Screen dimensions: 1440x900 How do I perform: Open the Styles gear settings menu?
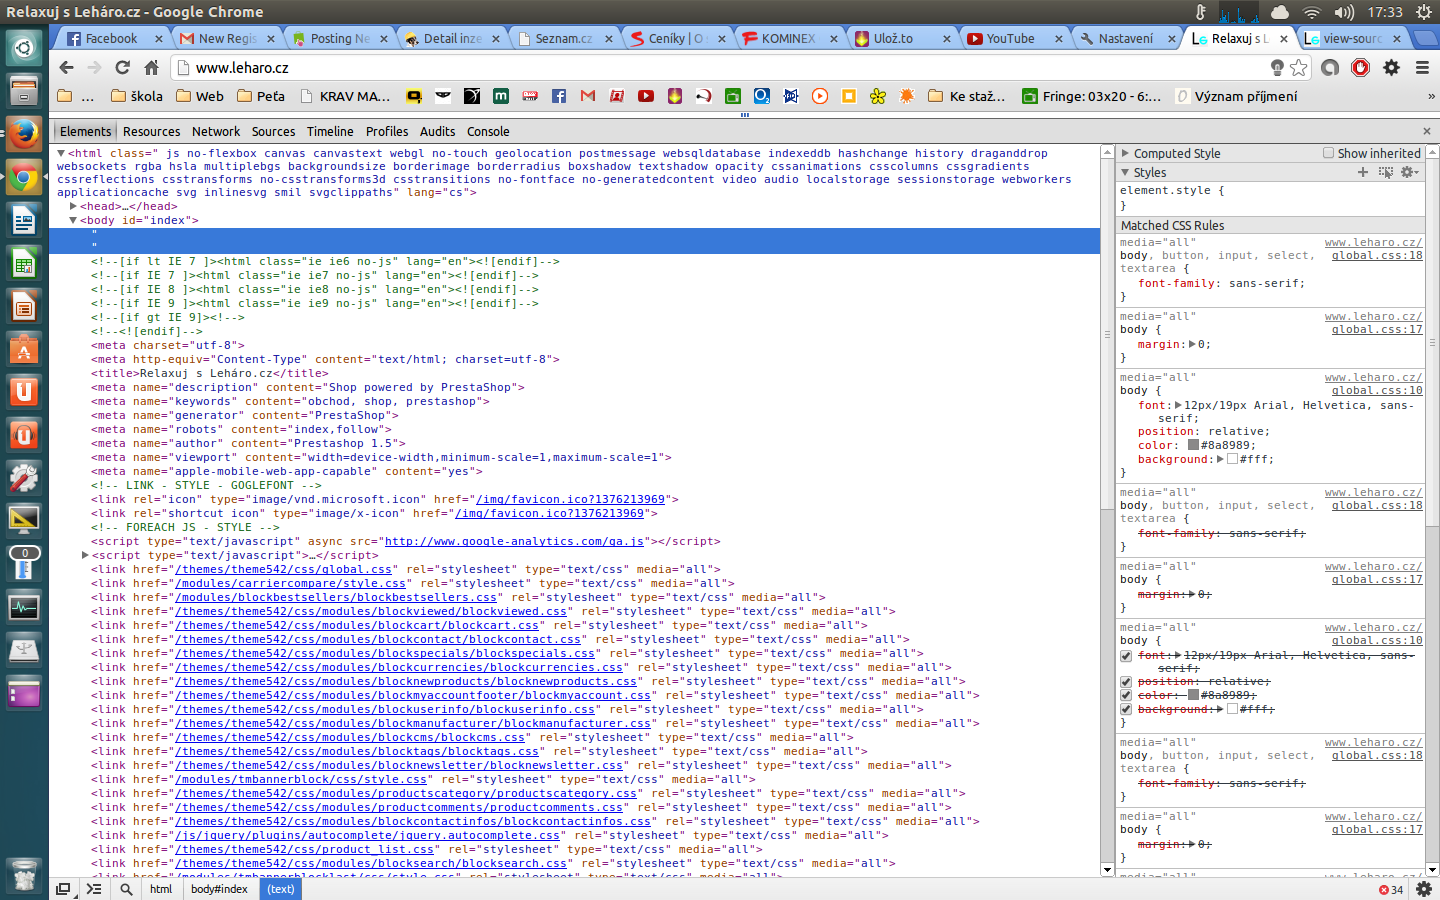1409,172
